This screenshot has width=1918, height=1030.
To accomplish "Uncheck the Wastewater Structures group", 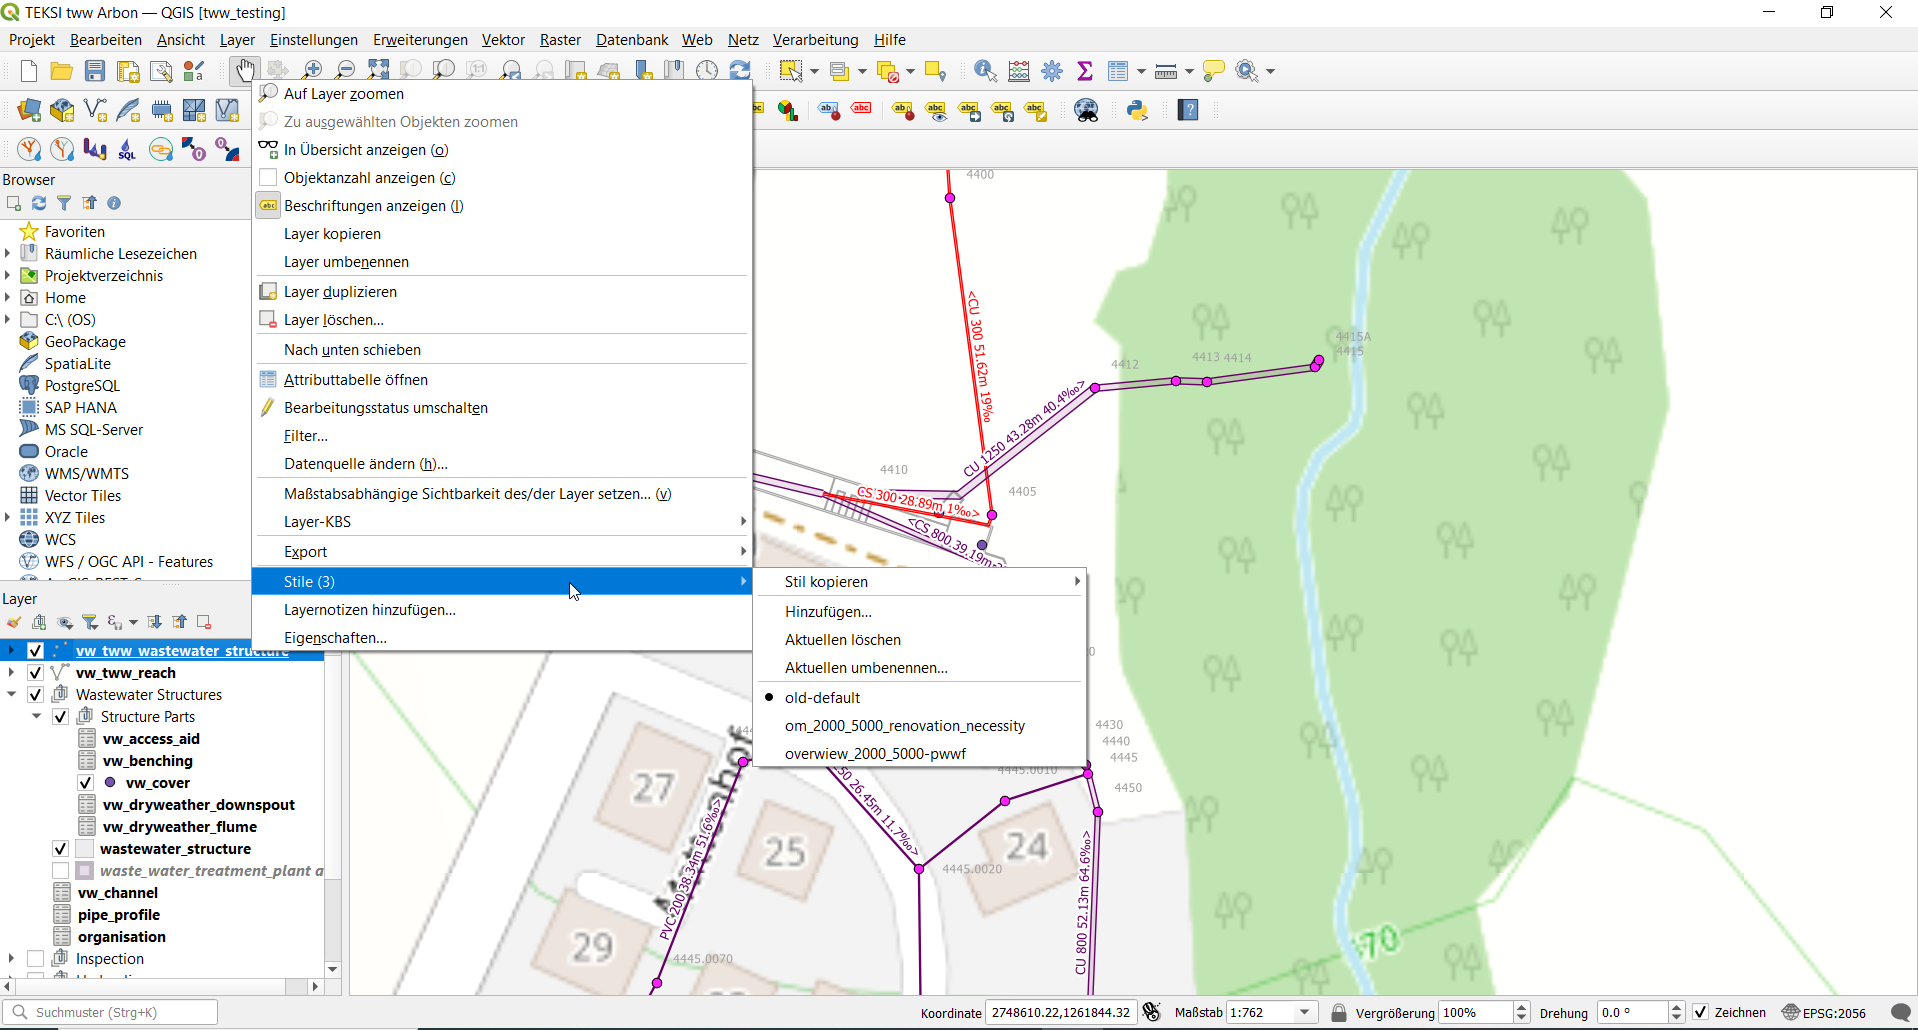I will [x=35, y=695].
